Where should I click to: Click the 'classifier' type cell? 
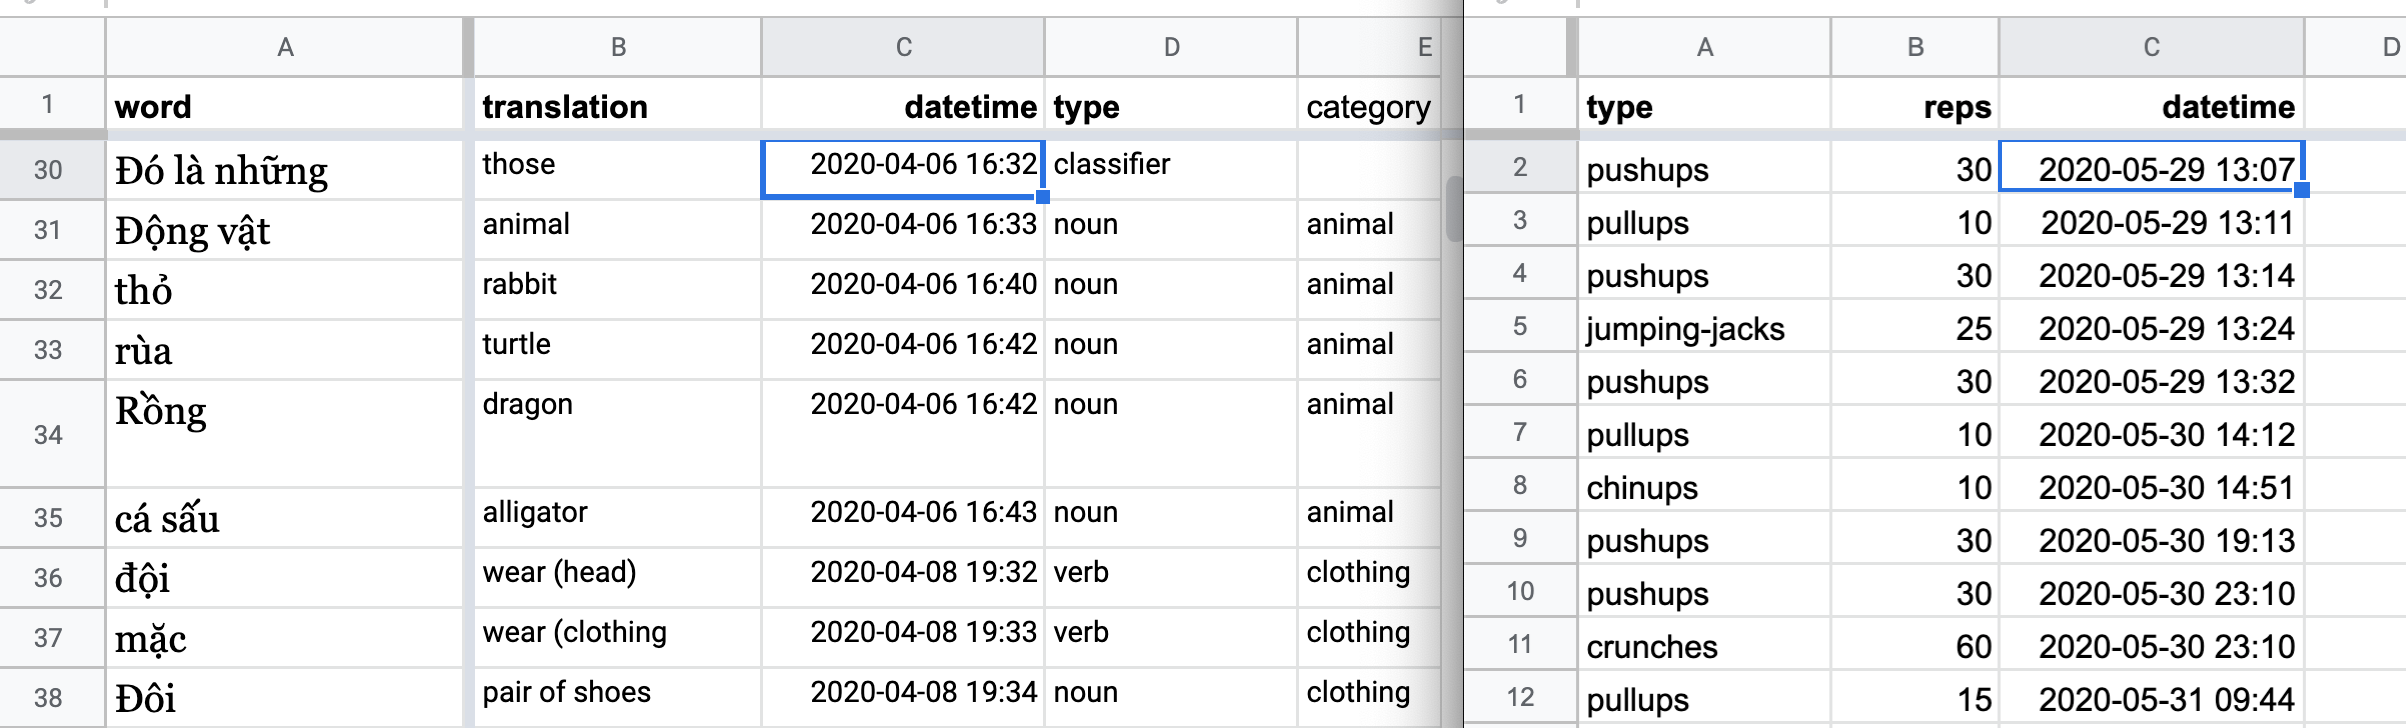[x=1171, y=170]
